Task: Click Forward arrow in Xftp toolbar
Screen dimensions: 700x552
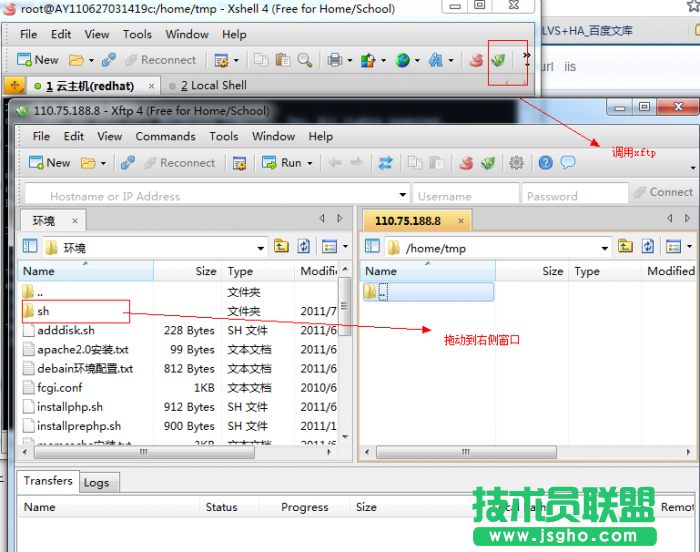Action: (356, 163)
